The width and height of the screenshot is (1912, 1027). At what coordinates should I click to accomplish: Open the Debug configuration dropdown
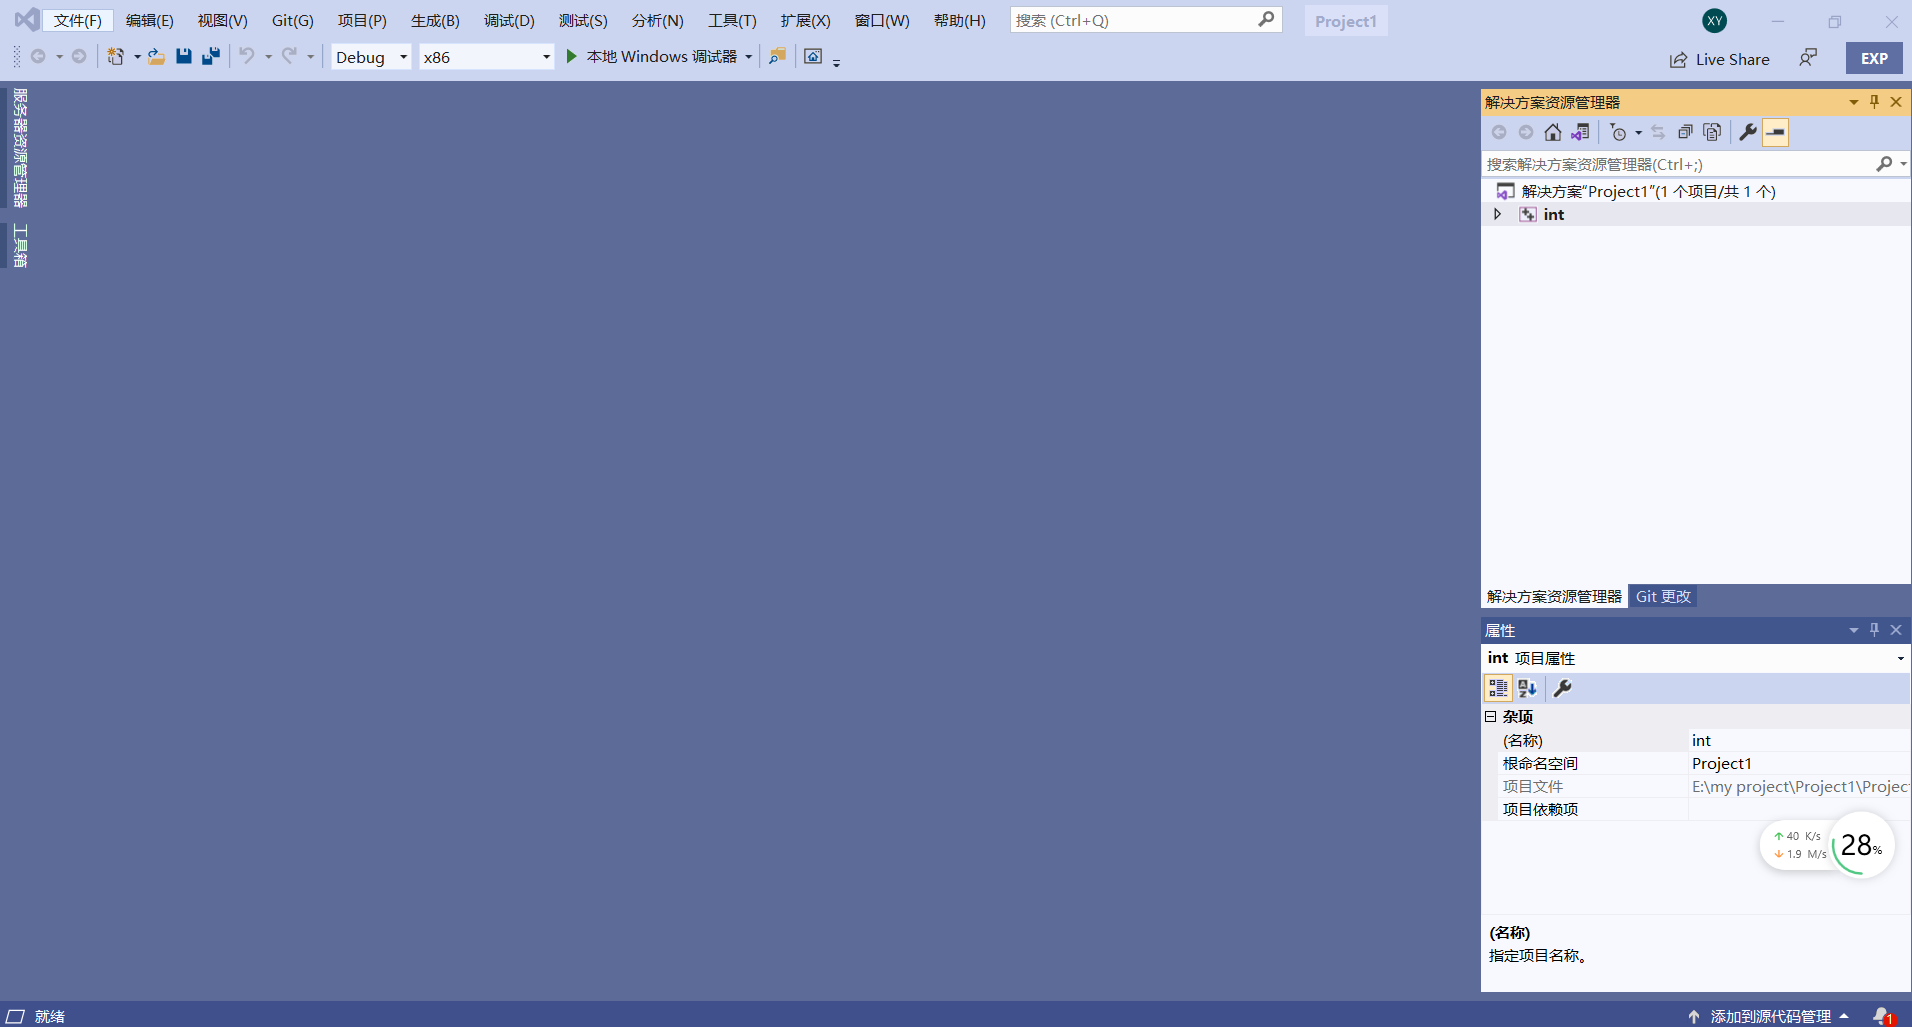click(x=371, y=57)
